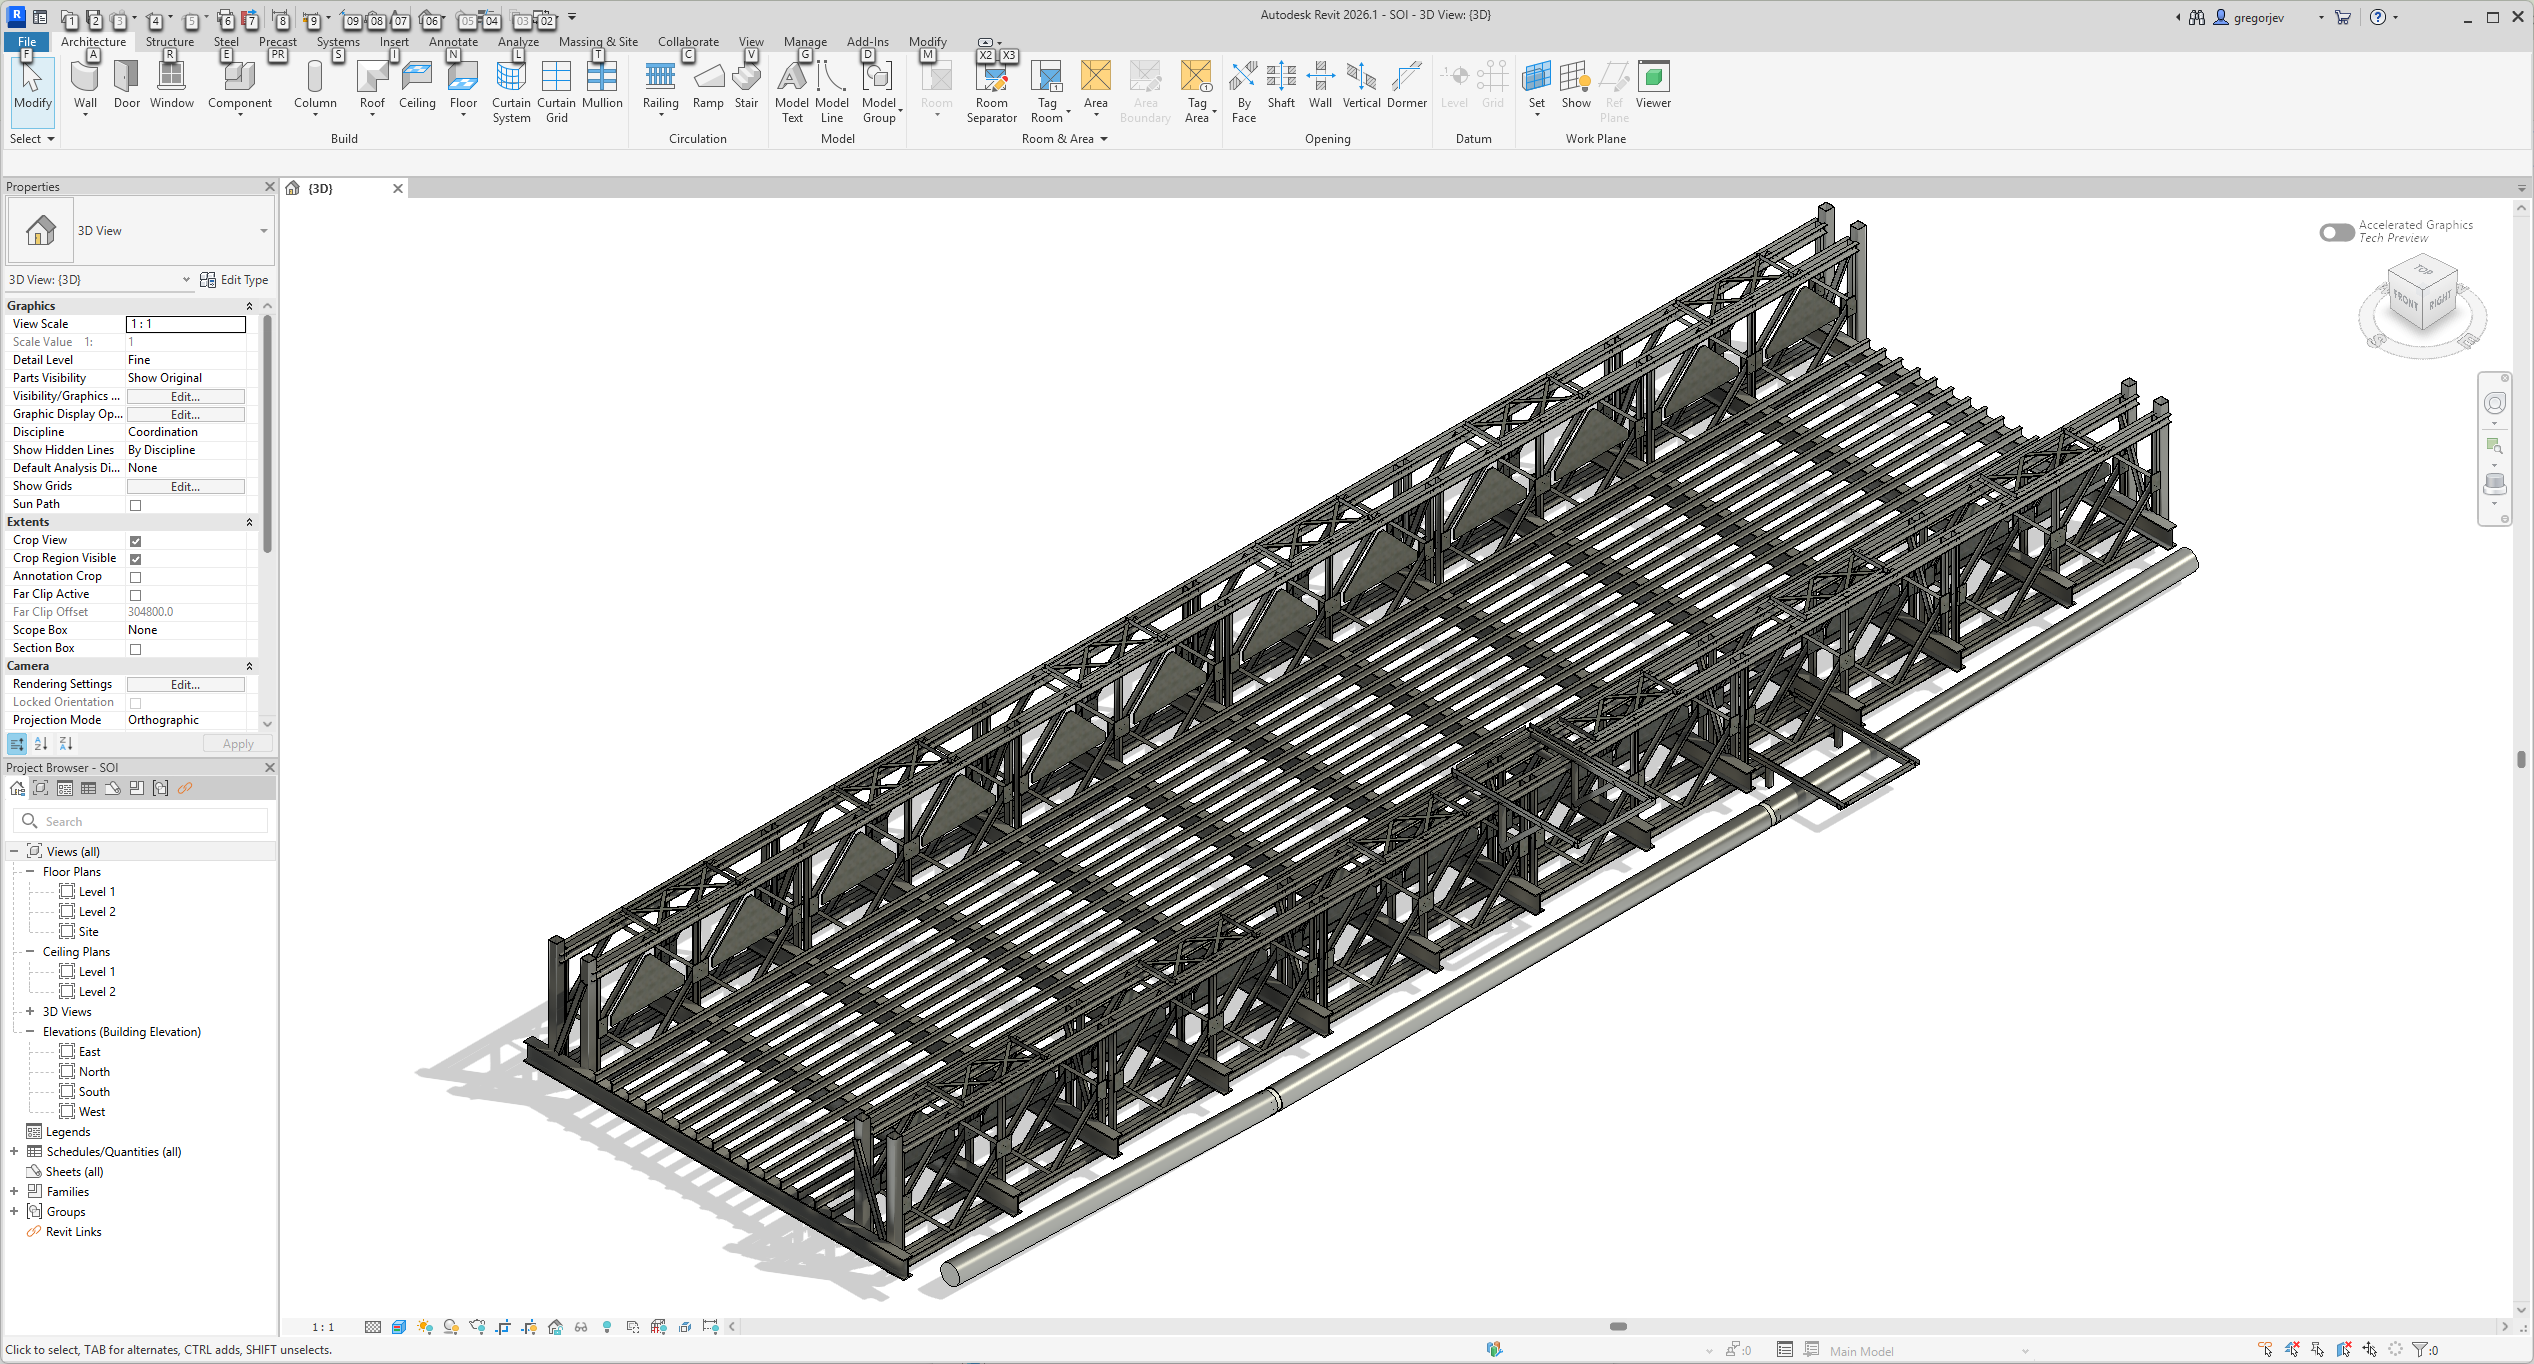Open the File menu

(27, 42)
